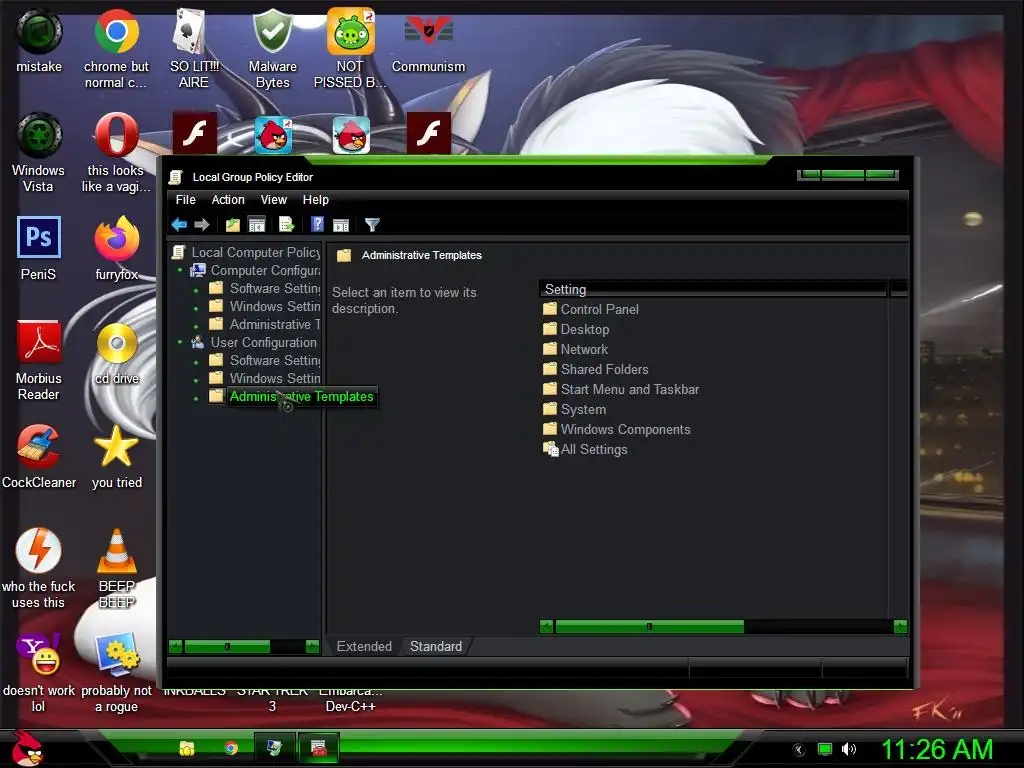
Task: Open Start Menu and Taskbar folder
Action: pyautogui.click(x=630, y=390)
